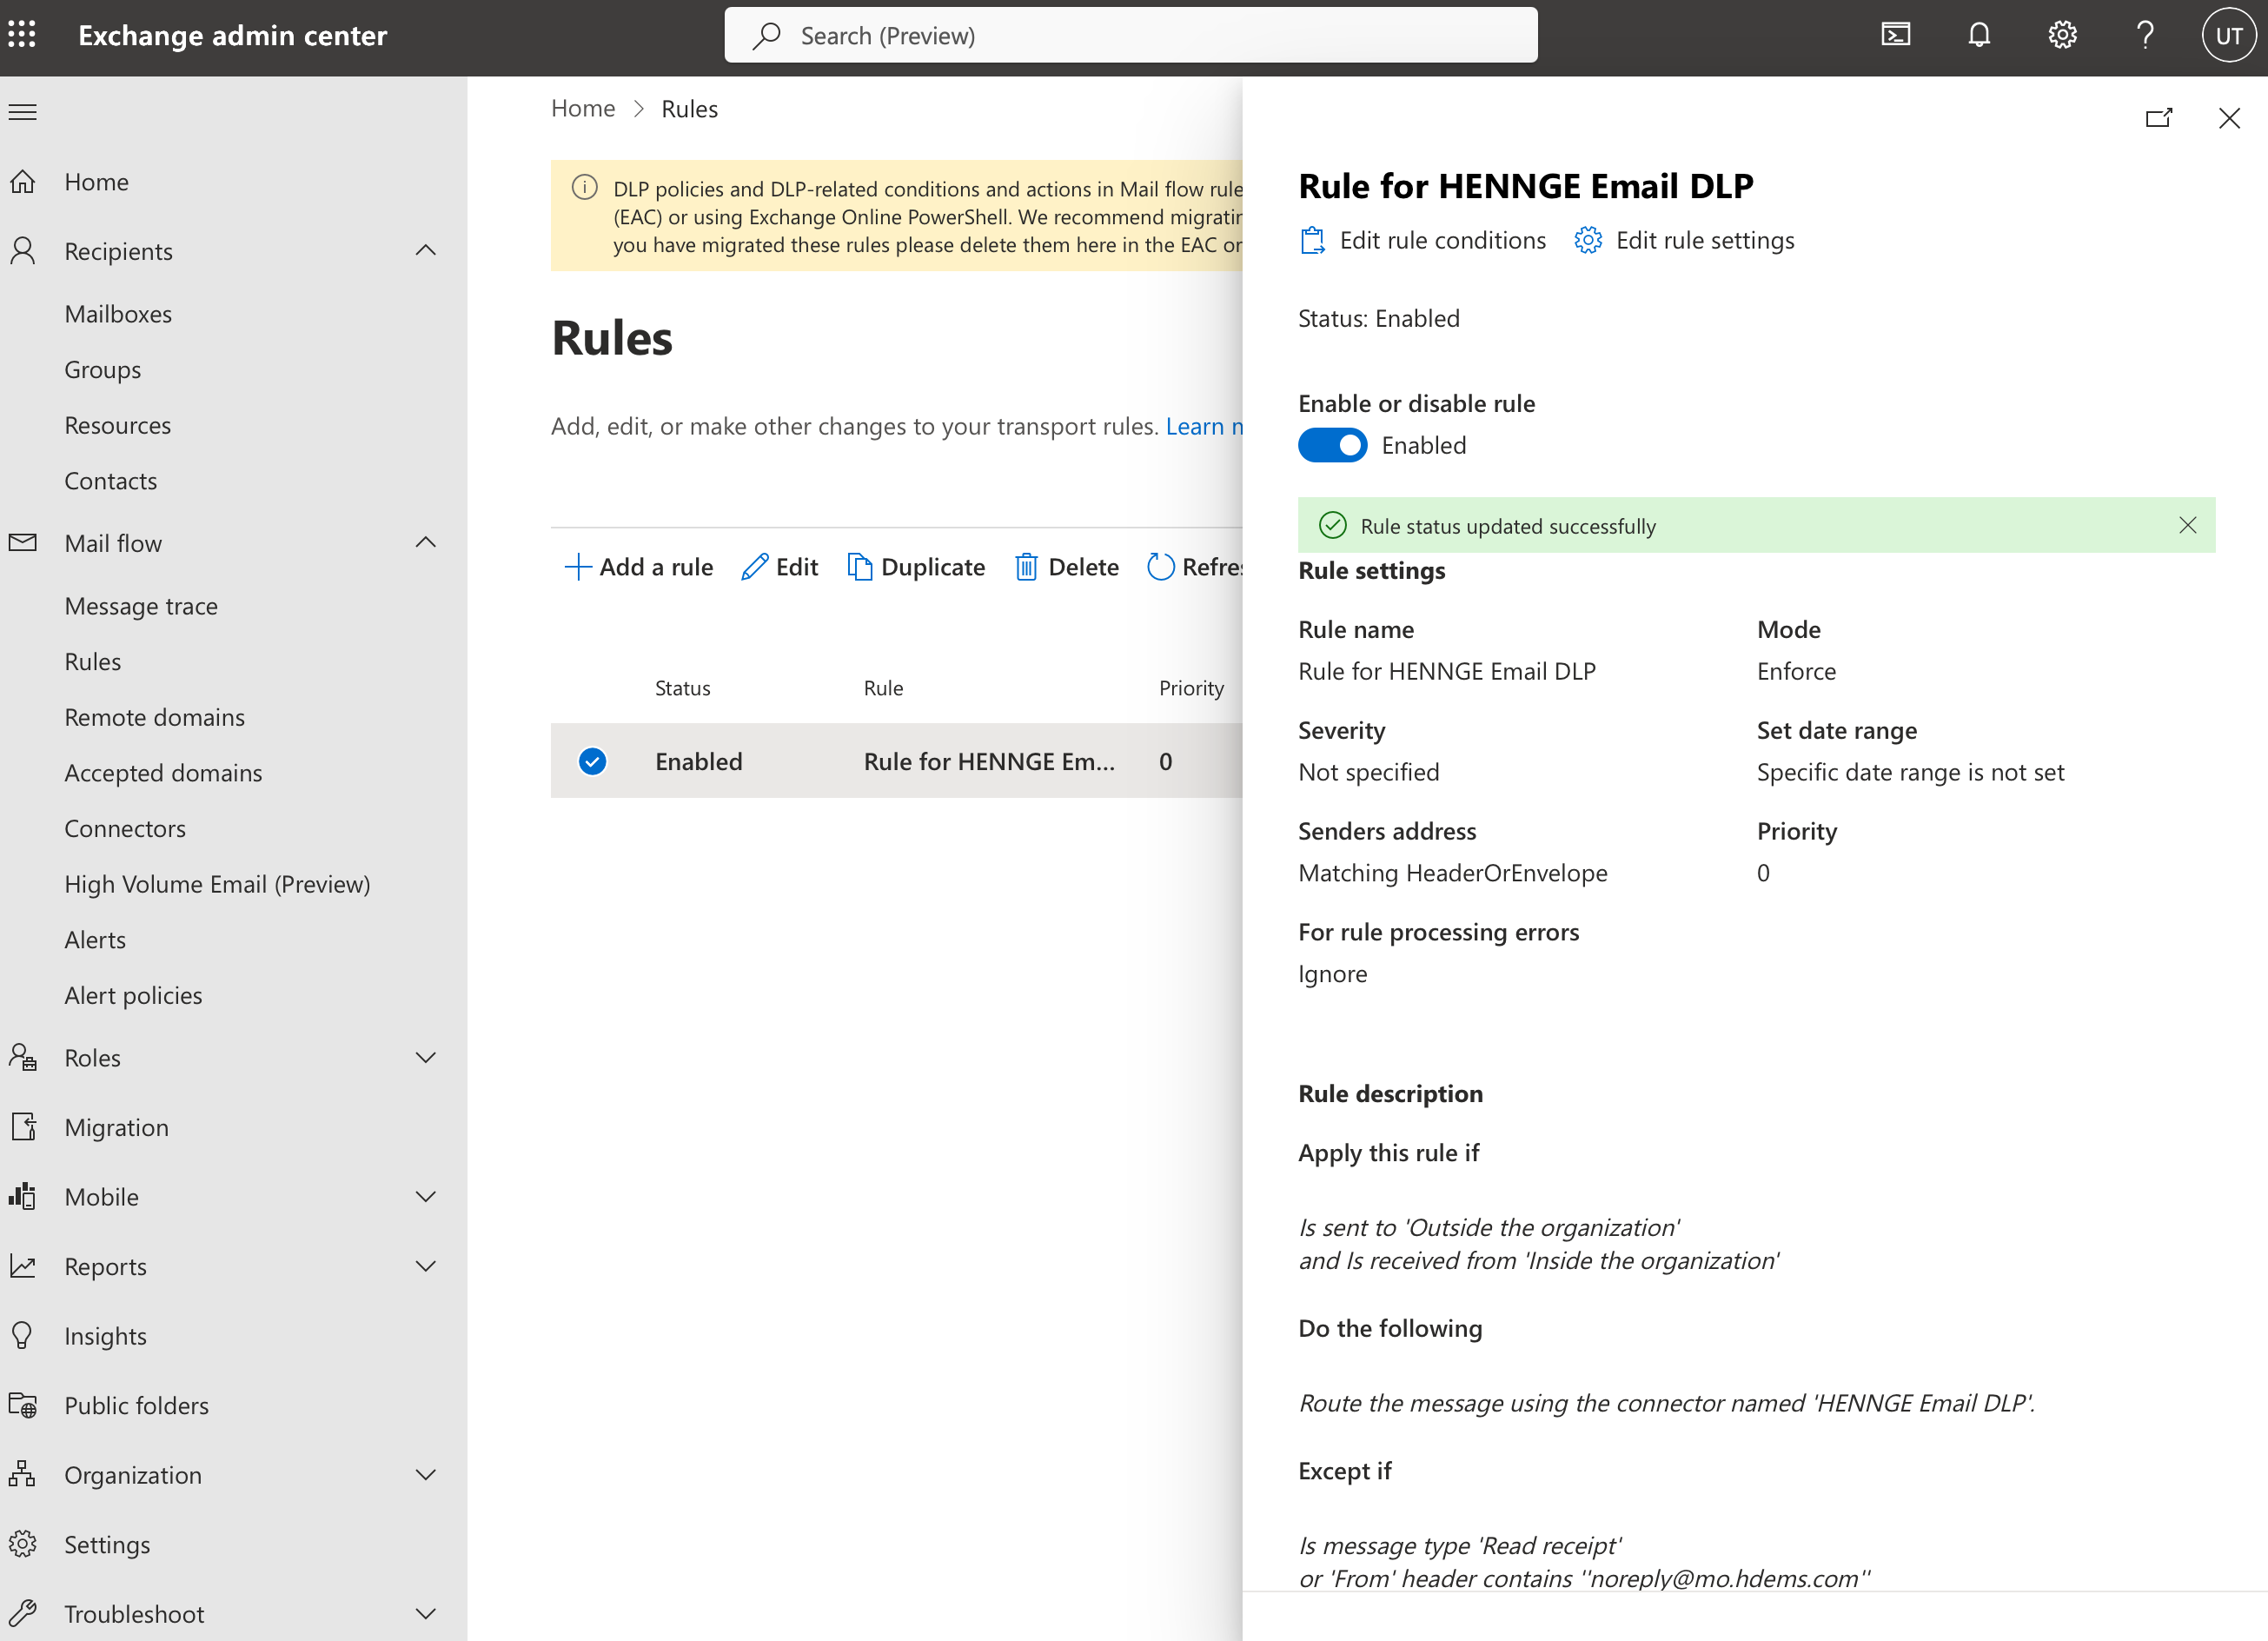Click the DLP warning info icon
The image size is (2268, 1641).
click(x=585, y=187)
